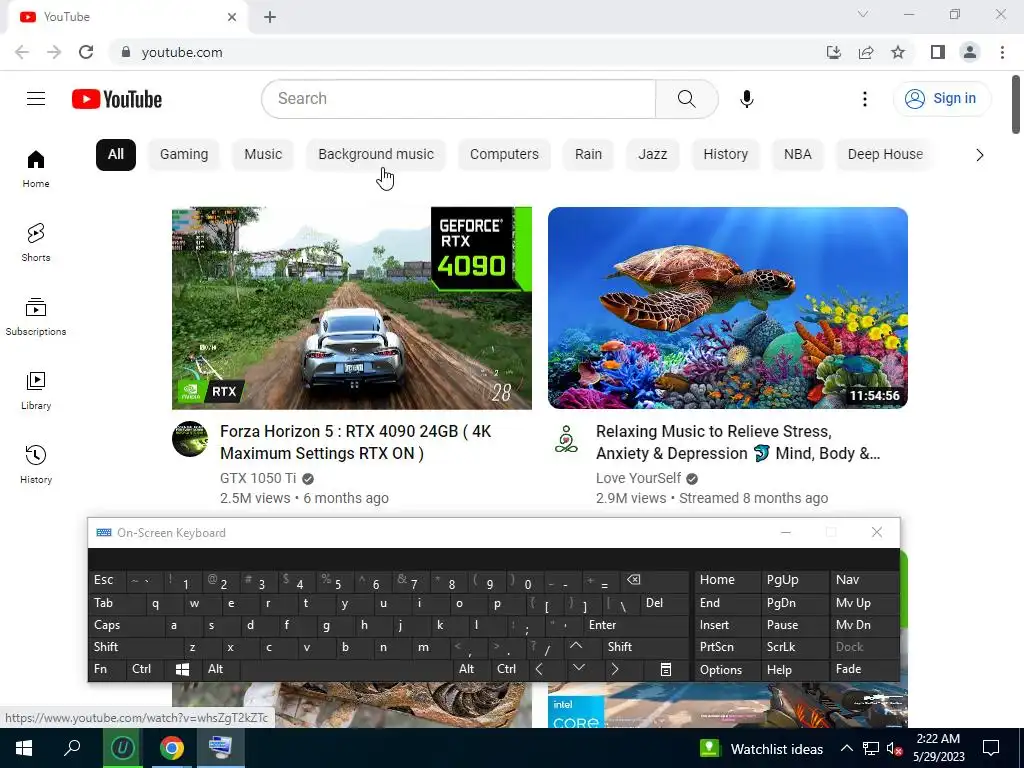
Task: Select the Computers category chip
Action: click(504, 155)
